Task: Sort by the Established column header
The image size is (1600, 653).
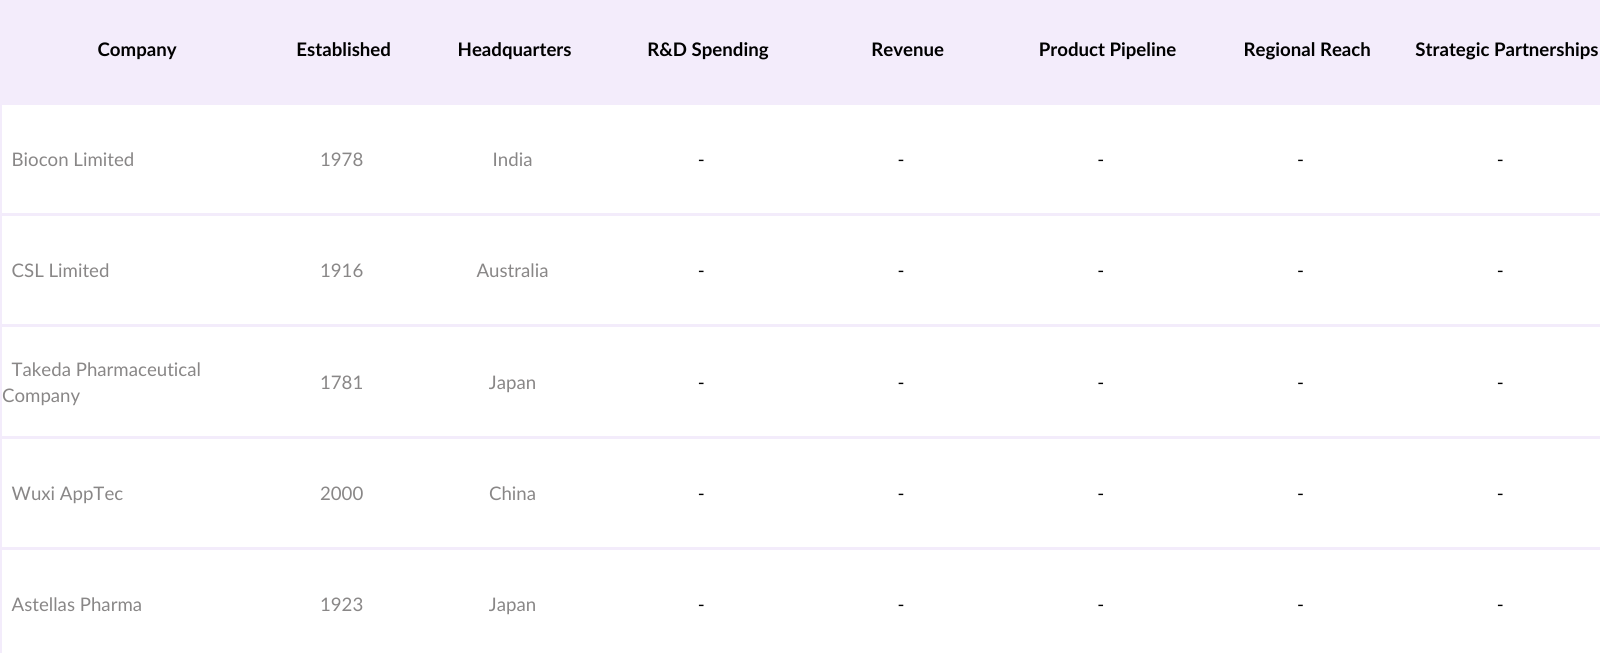Action: click(x=343, y=50)
